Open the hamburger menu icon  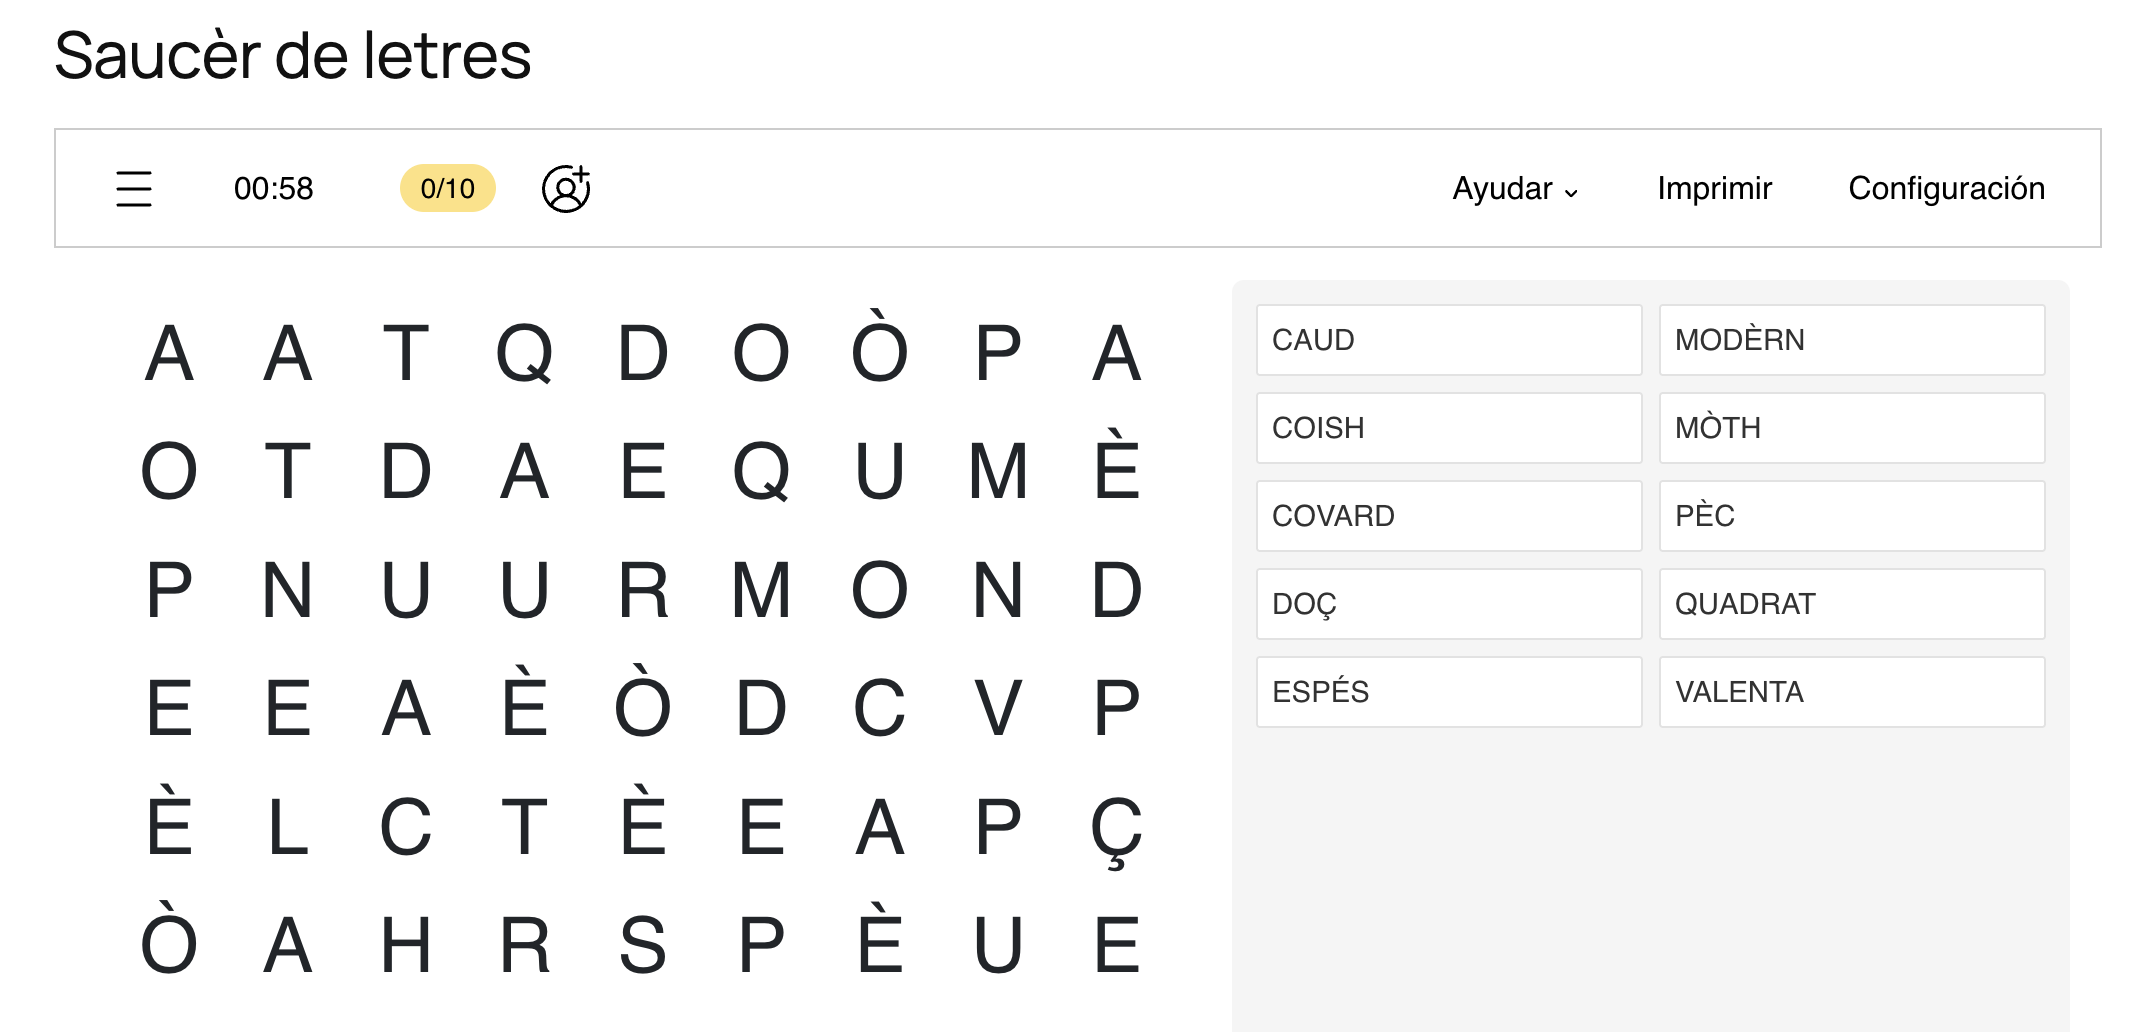coord(134,189)
